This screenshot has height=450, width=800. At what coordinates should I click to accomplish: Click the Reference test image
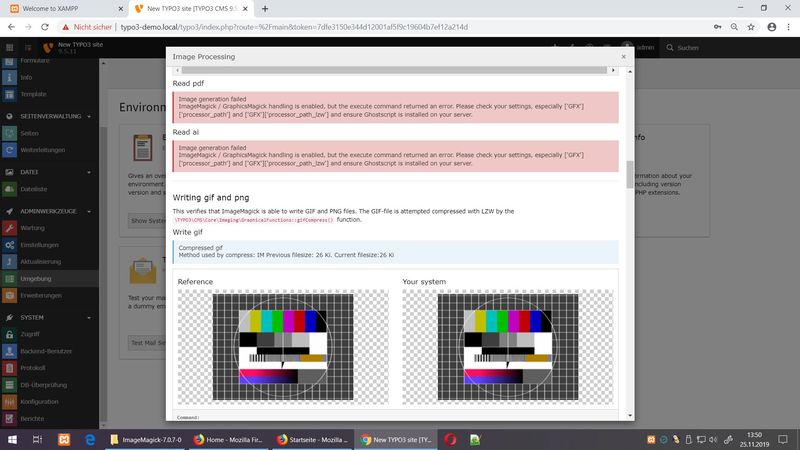click(x=283, y=347)
